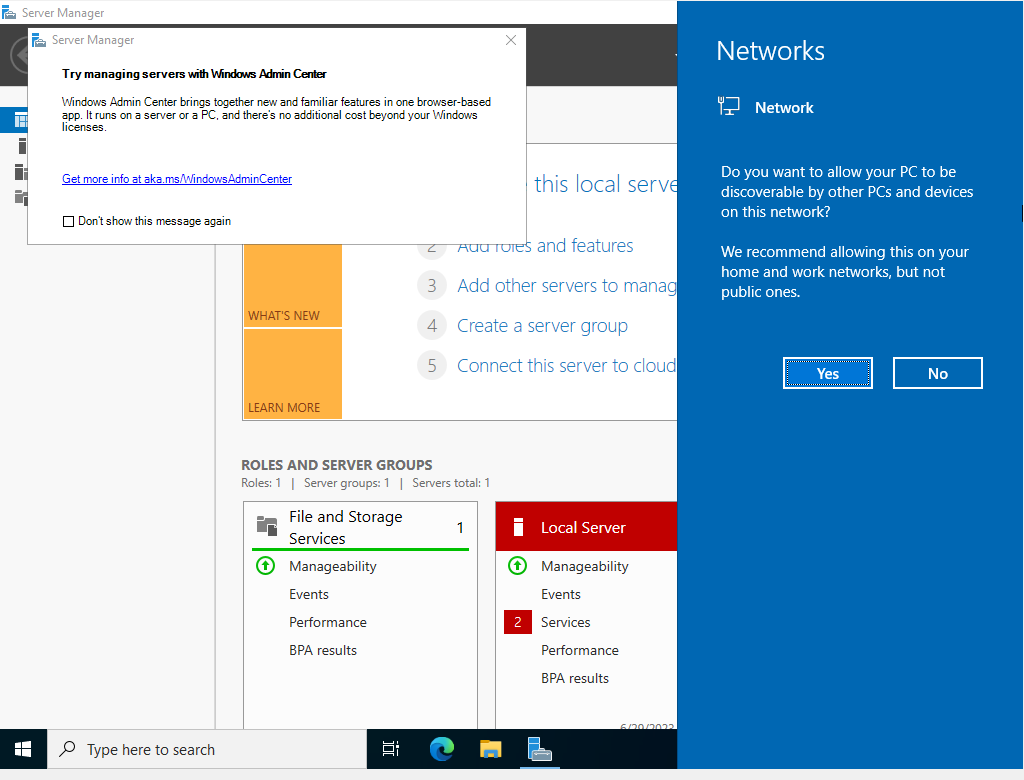
Task: Click the Server Manager dialog title icon
Action: tap(39, 40)
